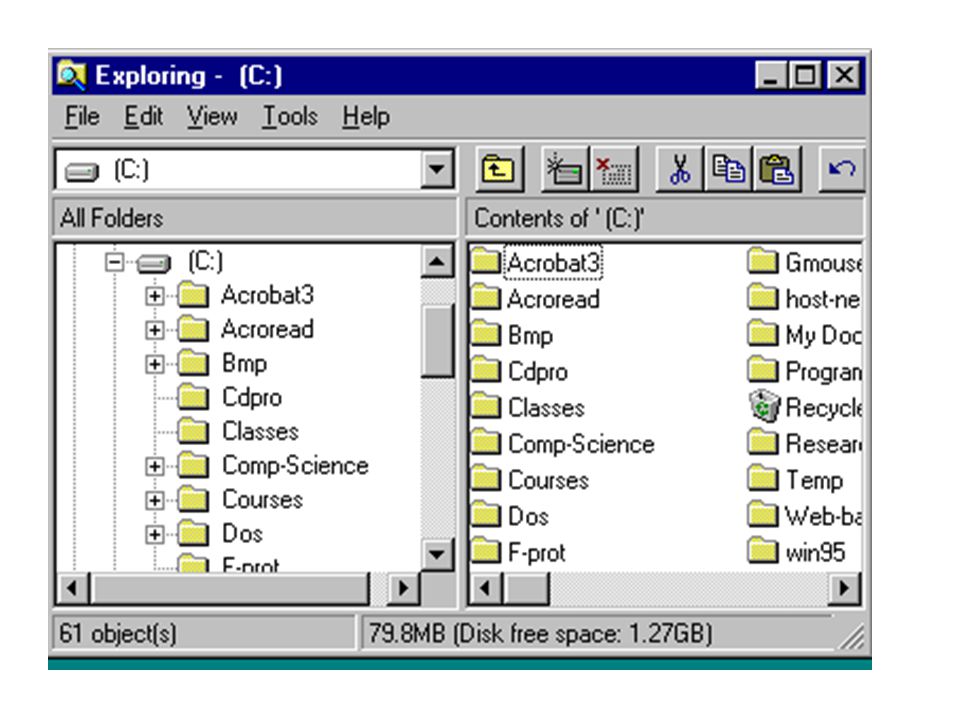This screenshot has height=720, width=960.
Task: Click tree pane vertical scrollbar thumb
Action: tap(437, 340)
